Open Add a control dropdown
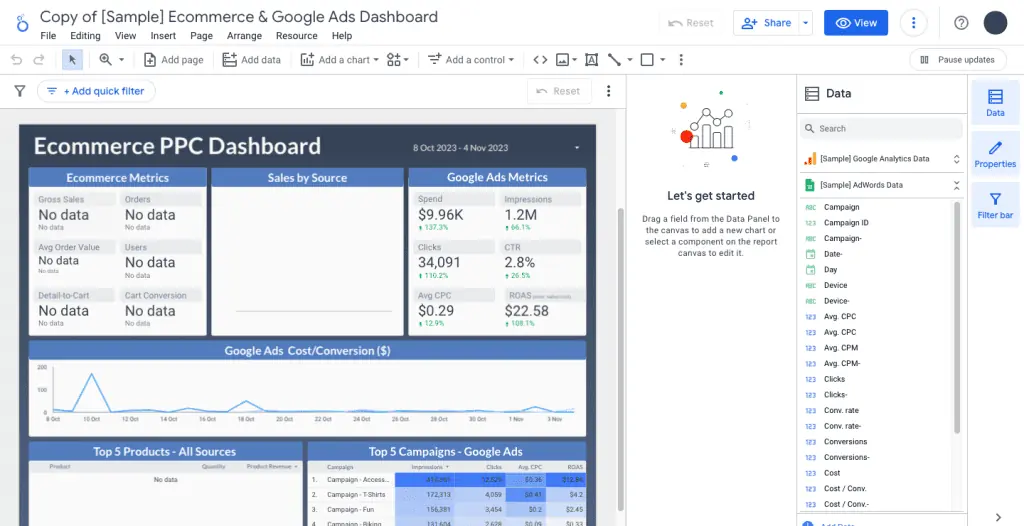 [x=471, y=59]
